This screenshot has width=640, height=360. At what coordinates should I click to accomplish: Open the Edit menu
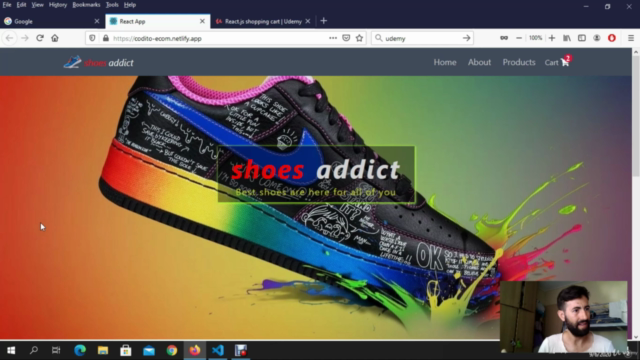click(x=21, y=5)
